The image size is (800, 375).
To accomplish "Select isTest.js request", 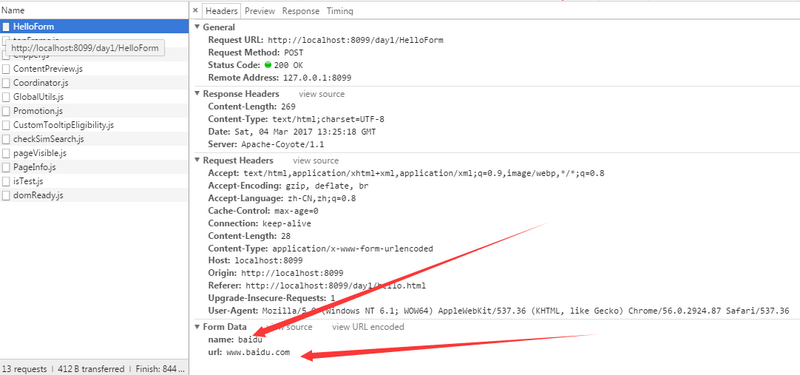I will [94, 181].
